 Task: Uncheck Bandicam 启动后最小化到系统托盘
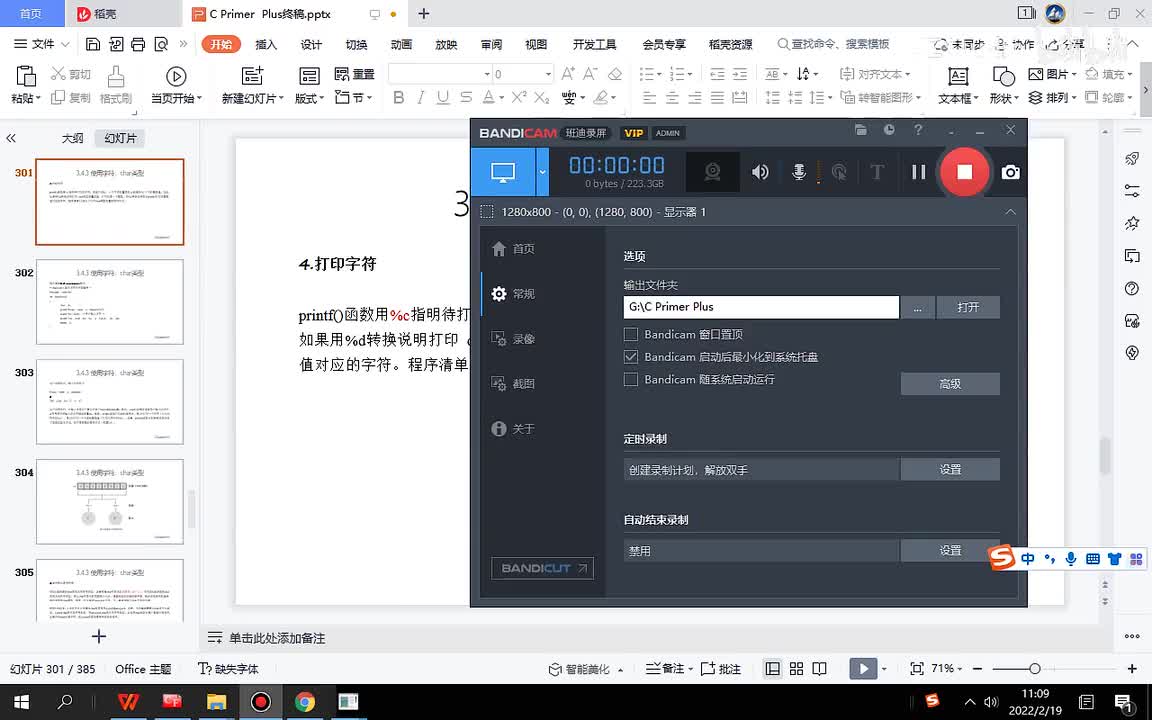click(x=630, y=357)
